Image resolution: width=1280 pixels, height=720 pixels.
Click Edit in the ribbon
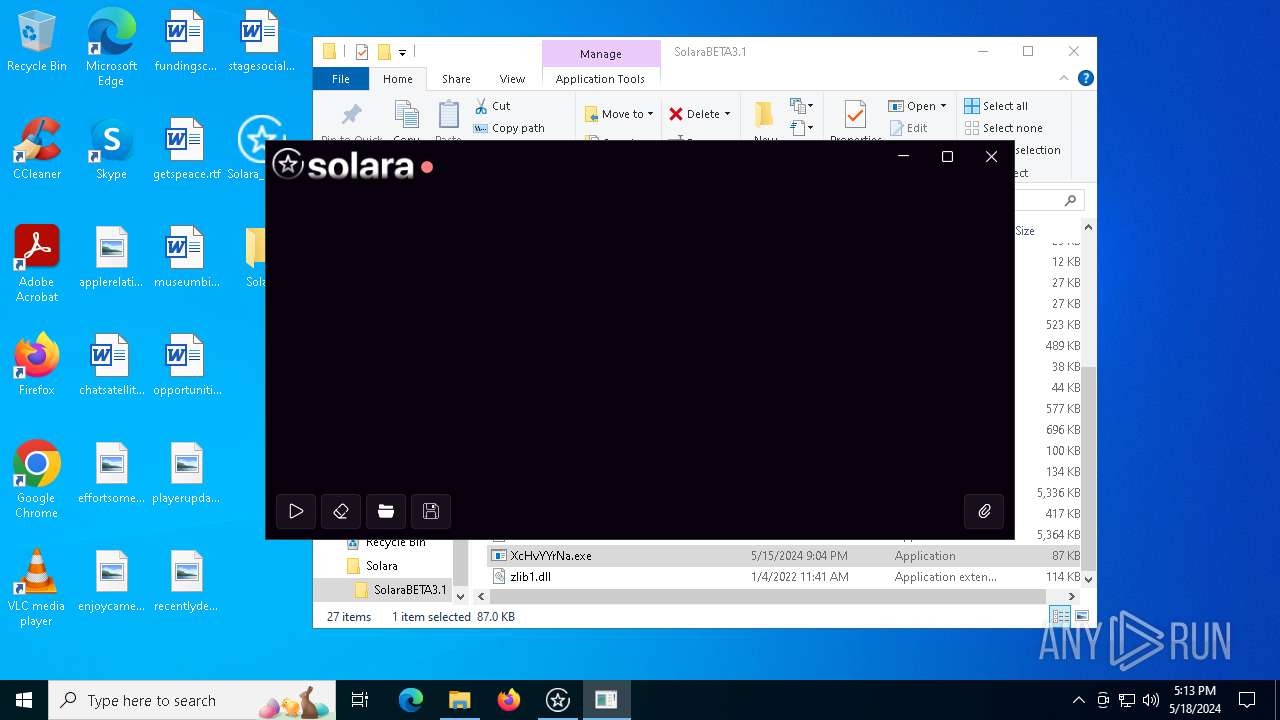[908, 128]
